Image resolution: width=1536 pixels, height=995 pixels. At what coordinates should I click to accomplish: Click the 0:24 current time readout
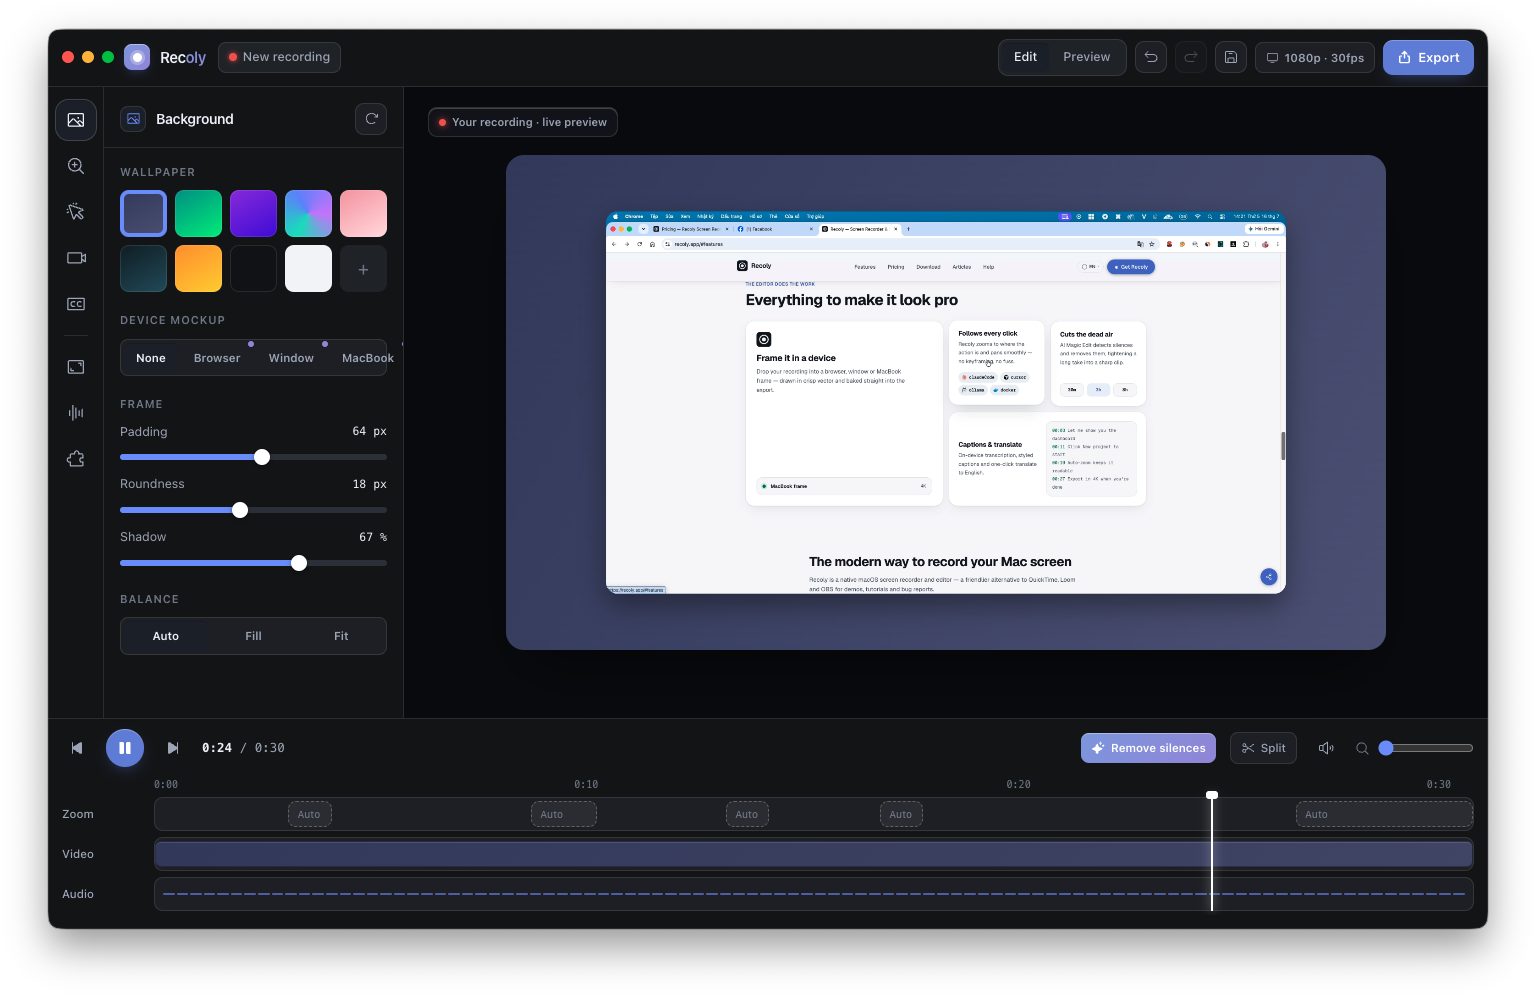coord(217,748)
